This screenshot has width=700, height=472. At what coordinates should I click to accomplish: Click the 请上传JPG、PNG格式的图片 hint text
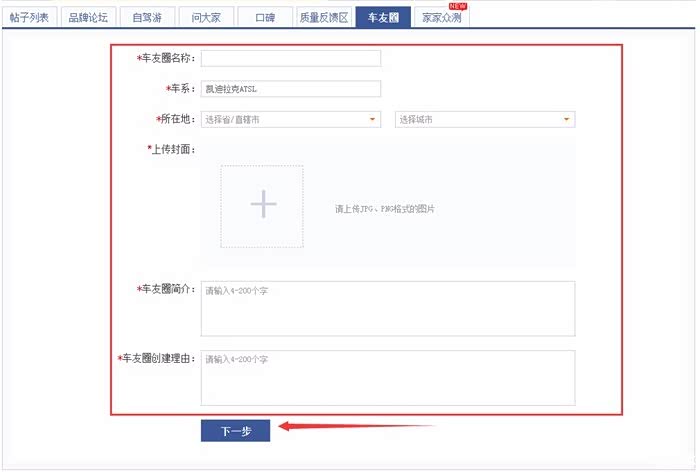click(x=385, y=209)
